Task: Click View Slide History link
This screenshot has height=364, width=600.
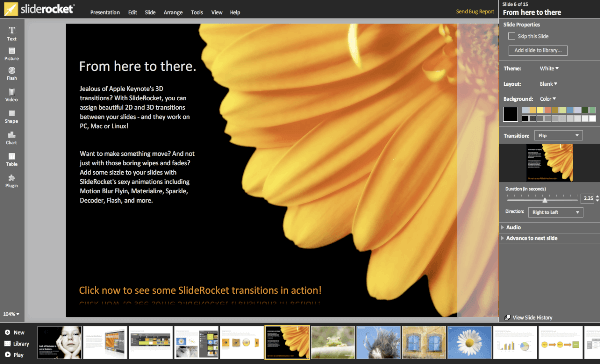Action: click(532, 317)
